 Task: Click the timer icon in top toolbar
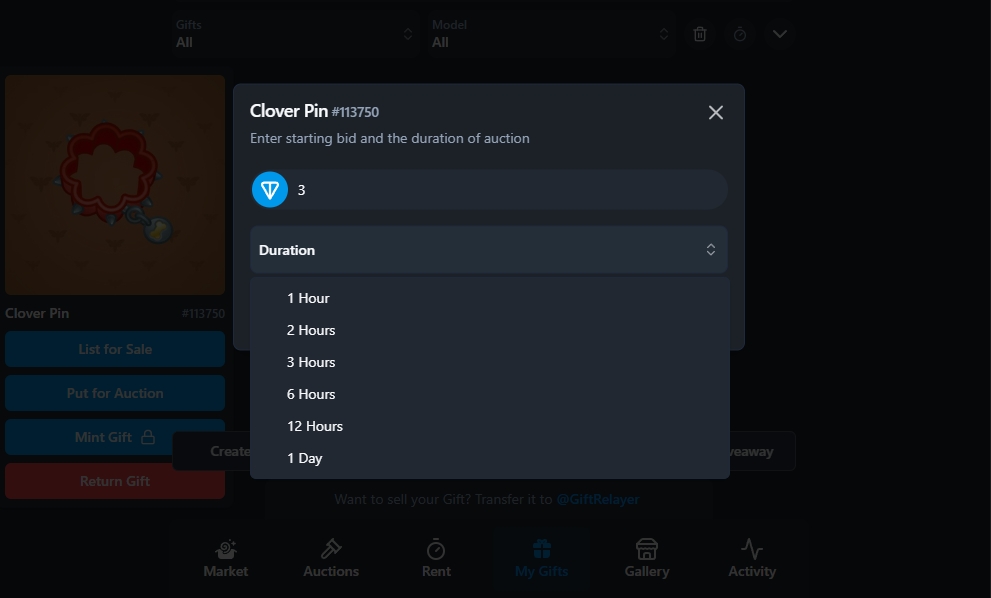[739, 34]
